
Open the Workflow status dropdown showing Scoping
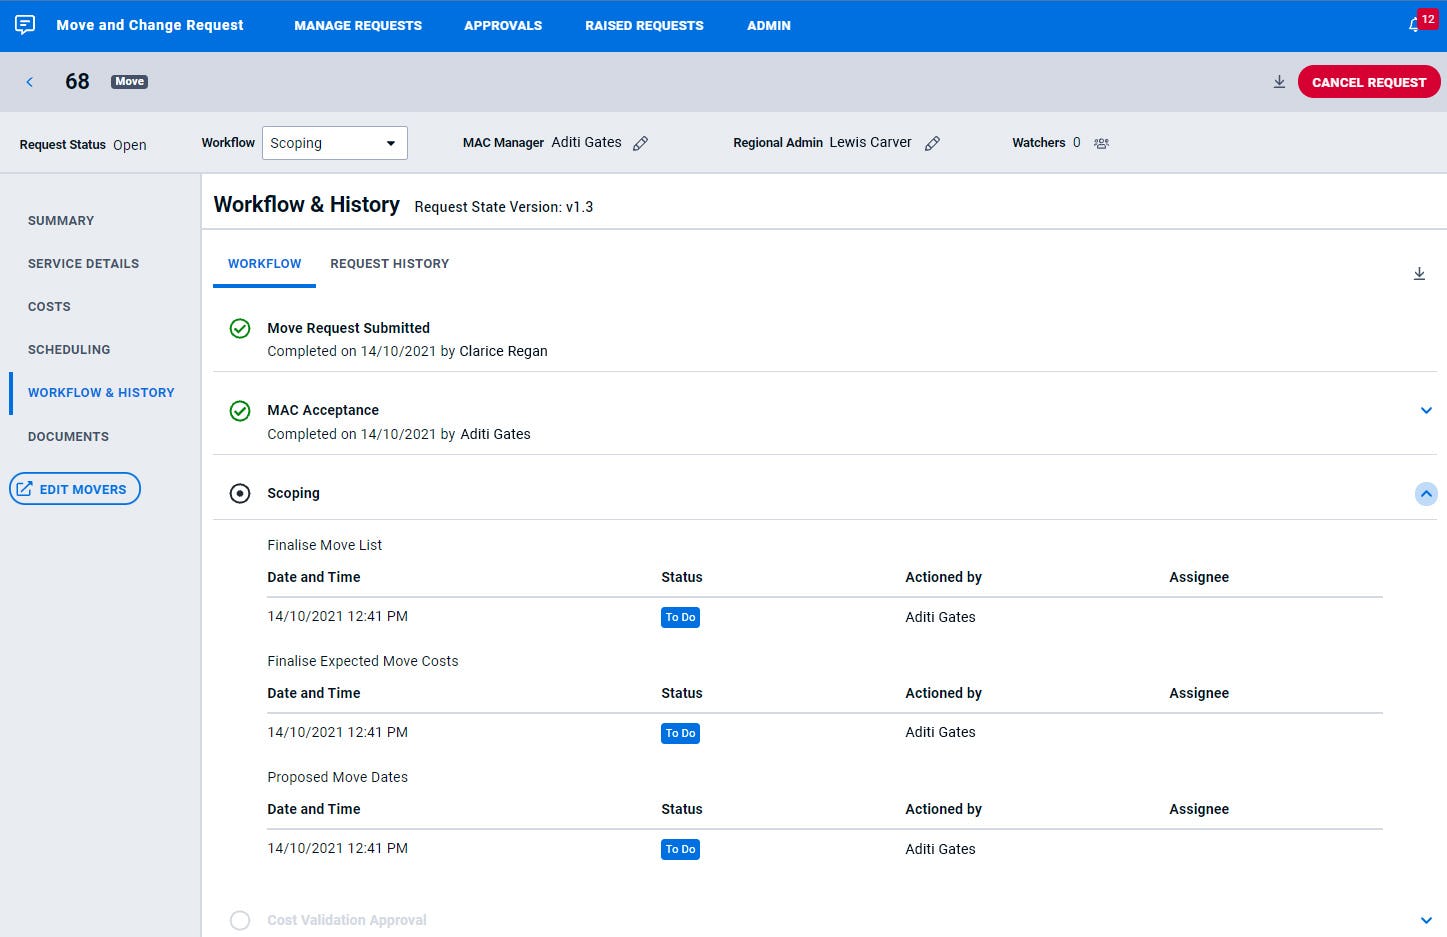click(x=334, y=143)
